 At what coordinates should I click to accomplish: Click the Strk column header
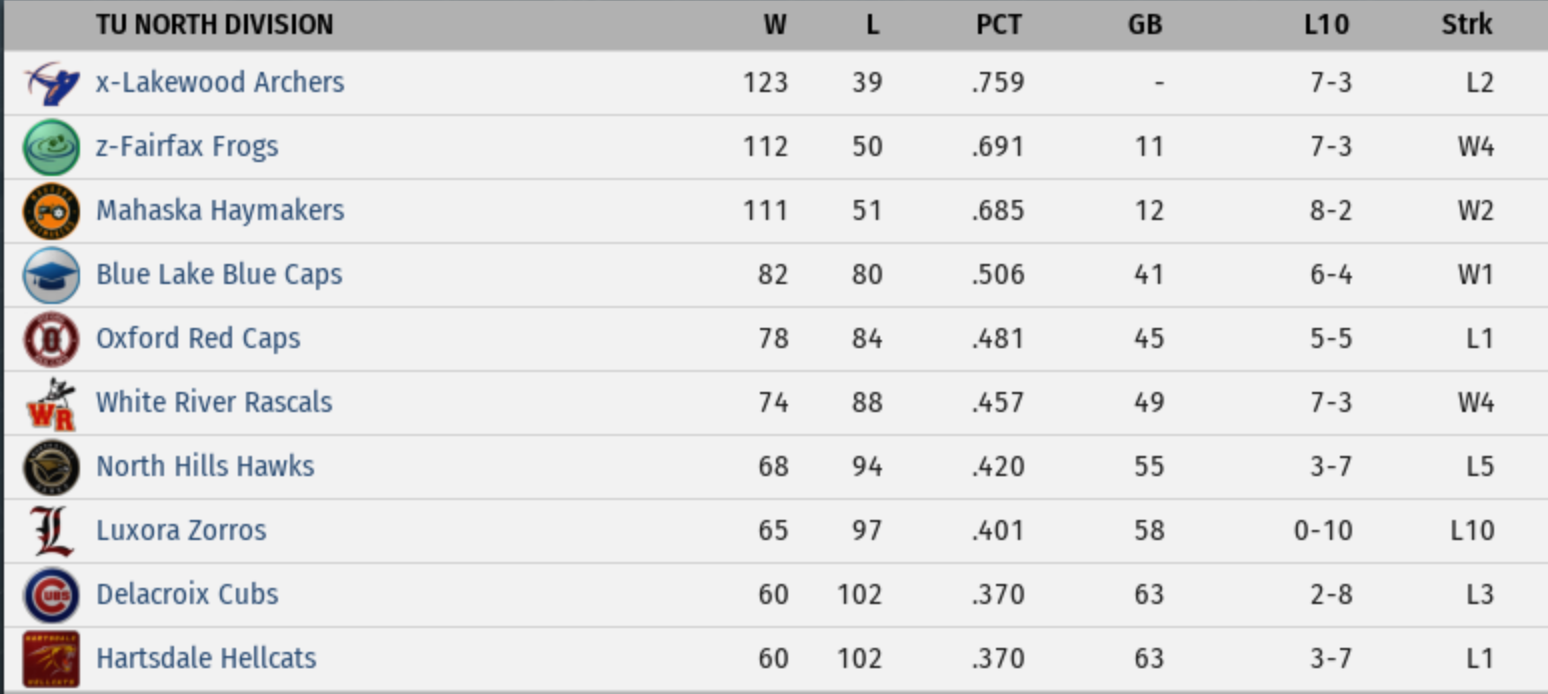(x=1467, y=25)
